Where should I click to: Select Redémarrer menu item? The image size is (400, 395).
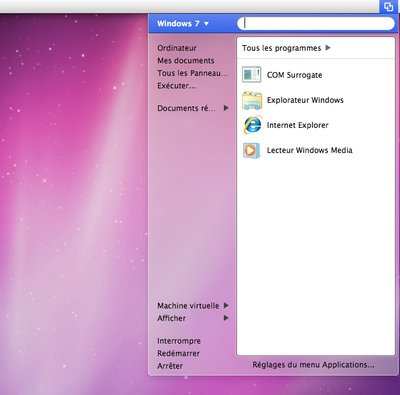pos(178,353)
